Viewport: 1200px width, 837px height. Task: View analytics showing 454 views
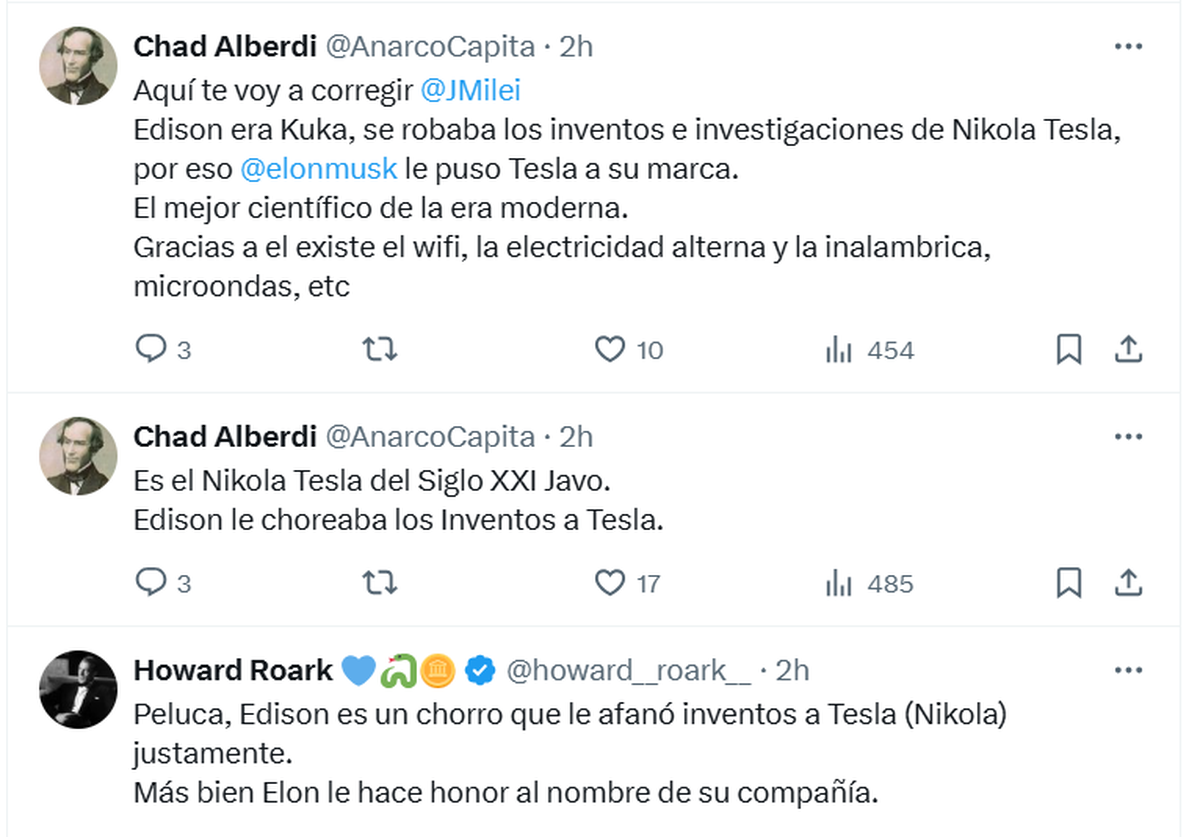point(869,350)
